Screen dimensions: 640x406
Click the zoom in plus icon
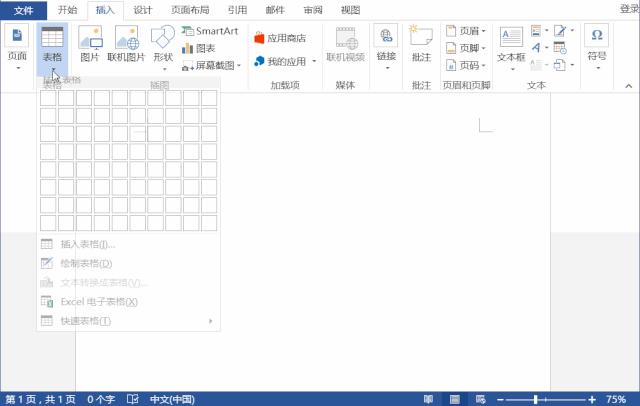[592, 399]
